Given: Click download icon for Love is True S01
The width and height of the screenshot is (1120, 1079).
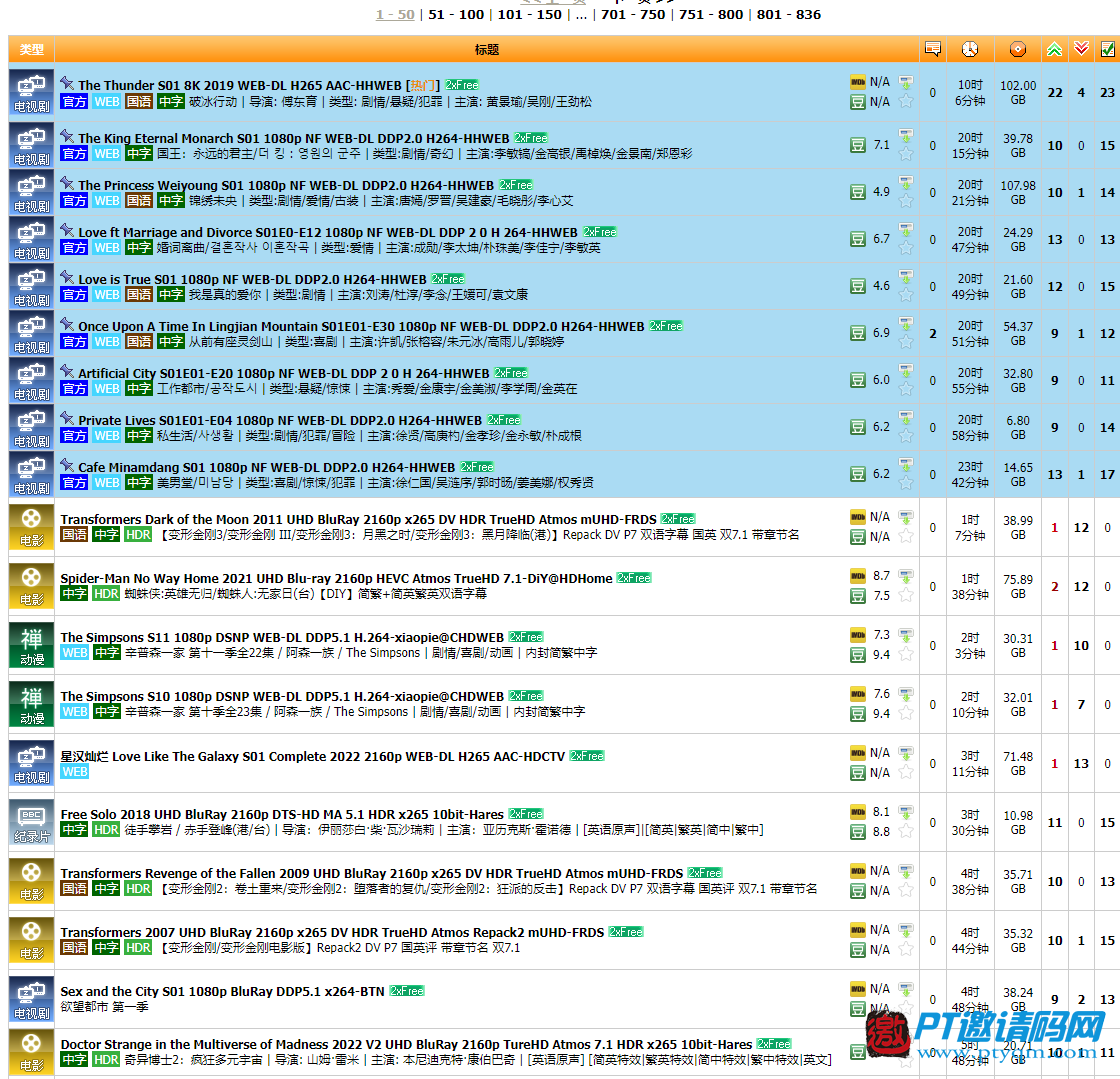Looking at the screenshot, I should [906, 276].
